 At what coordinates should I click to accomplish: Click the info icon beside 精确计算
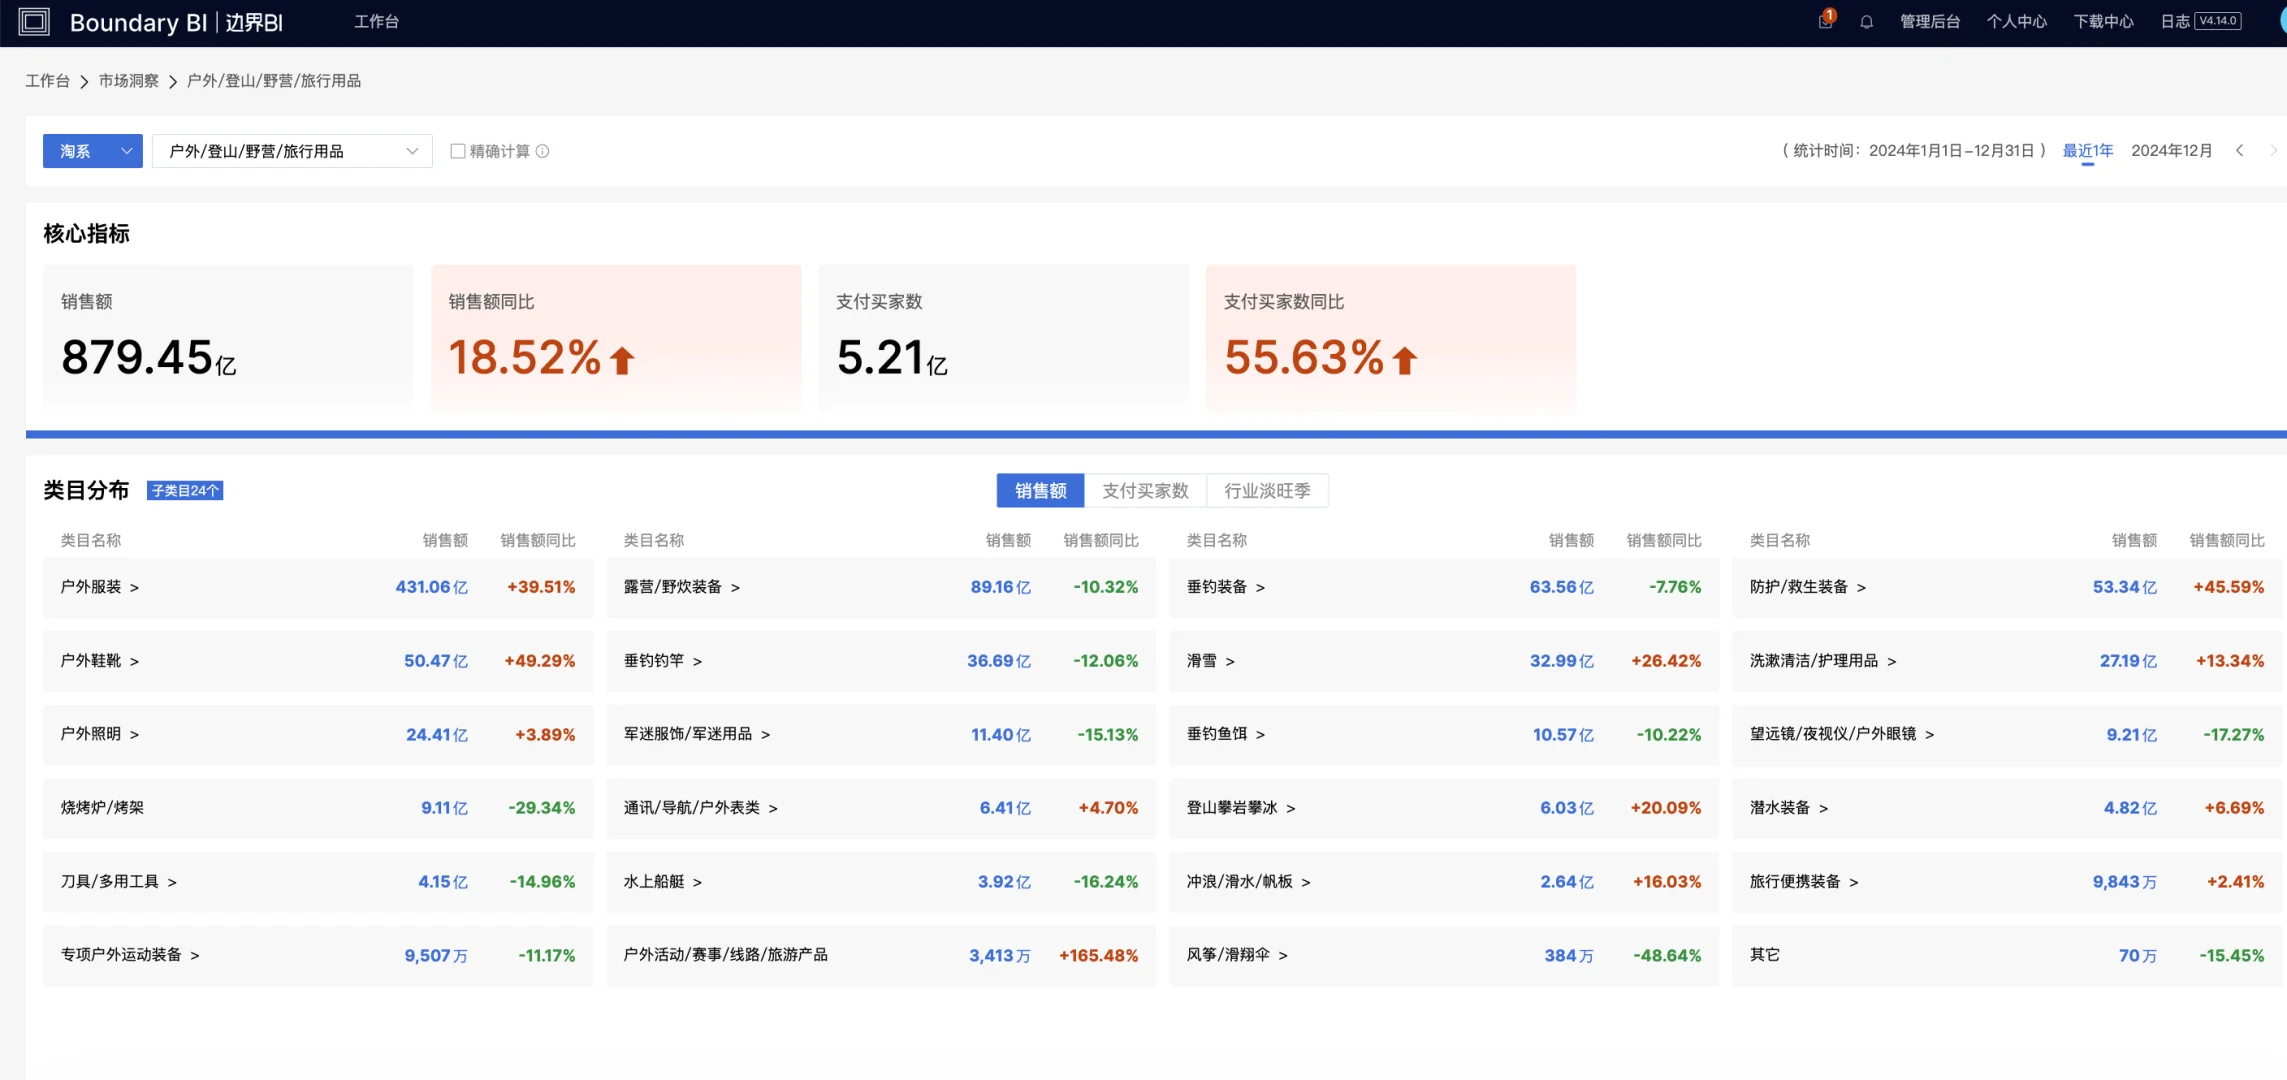[x=543, y=151]
